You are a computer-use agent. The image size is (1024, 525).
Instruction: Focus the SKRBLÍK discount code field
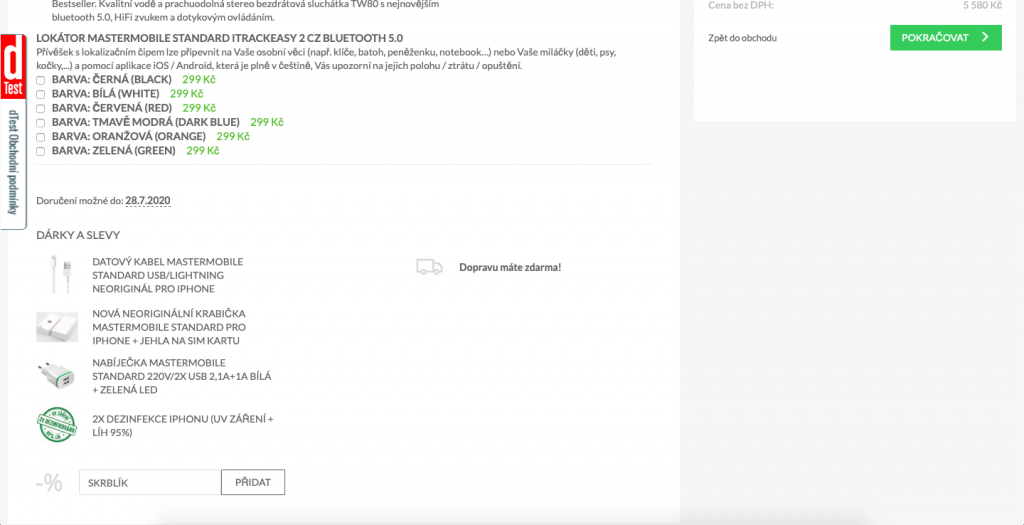150,483
